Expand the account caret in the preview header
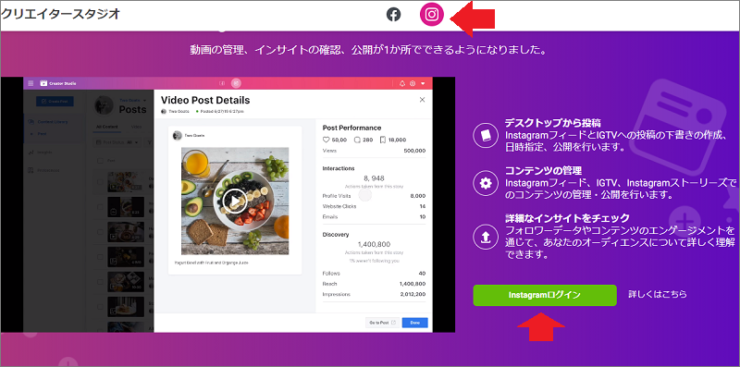 [x=423, y=83]
